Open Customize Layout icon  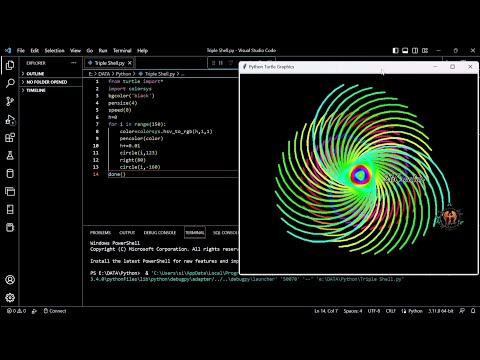coord(425,50)
